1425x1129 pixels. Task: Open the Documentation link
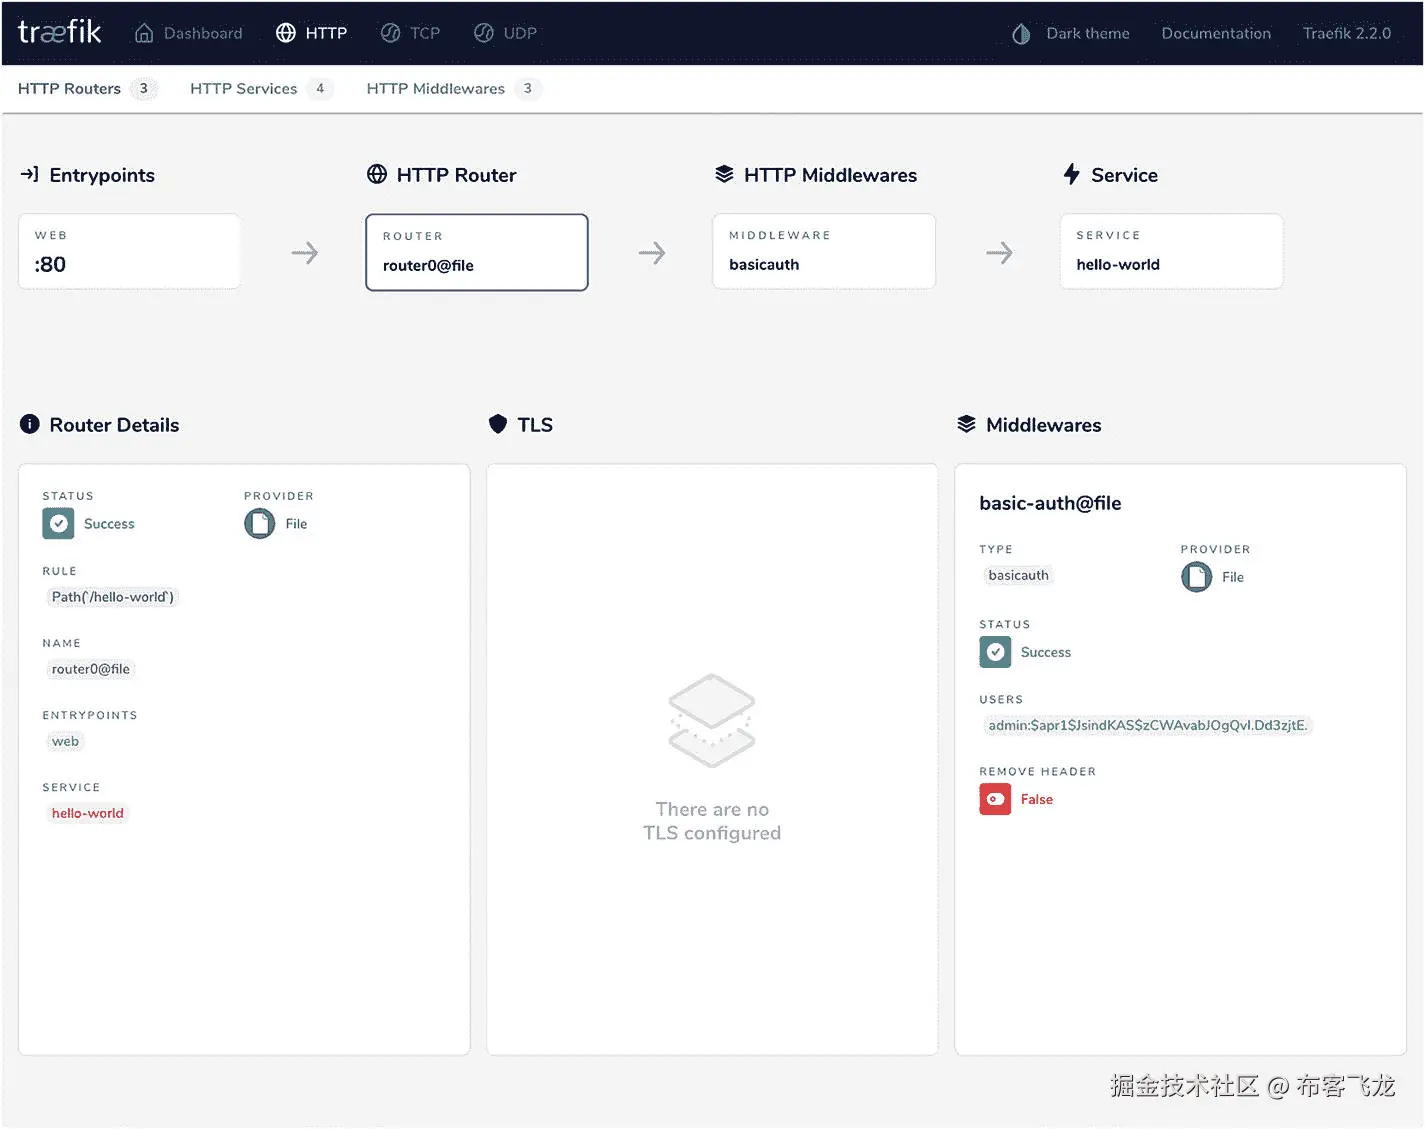pos(1216,33)
